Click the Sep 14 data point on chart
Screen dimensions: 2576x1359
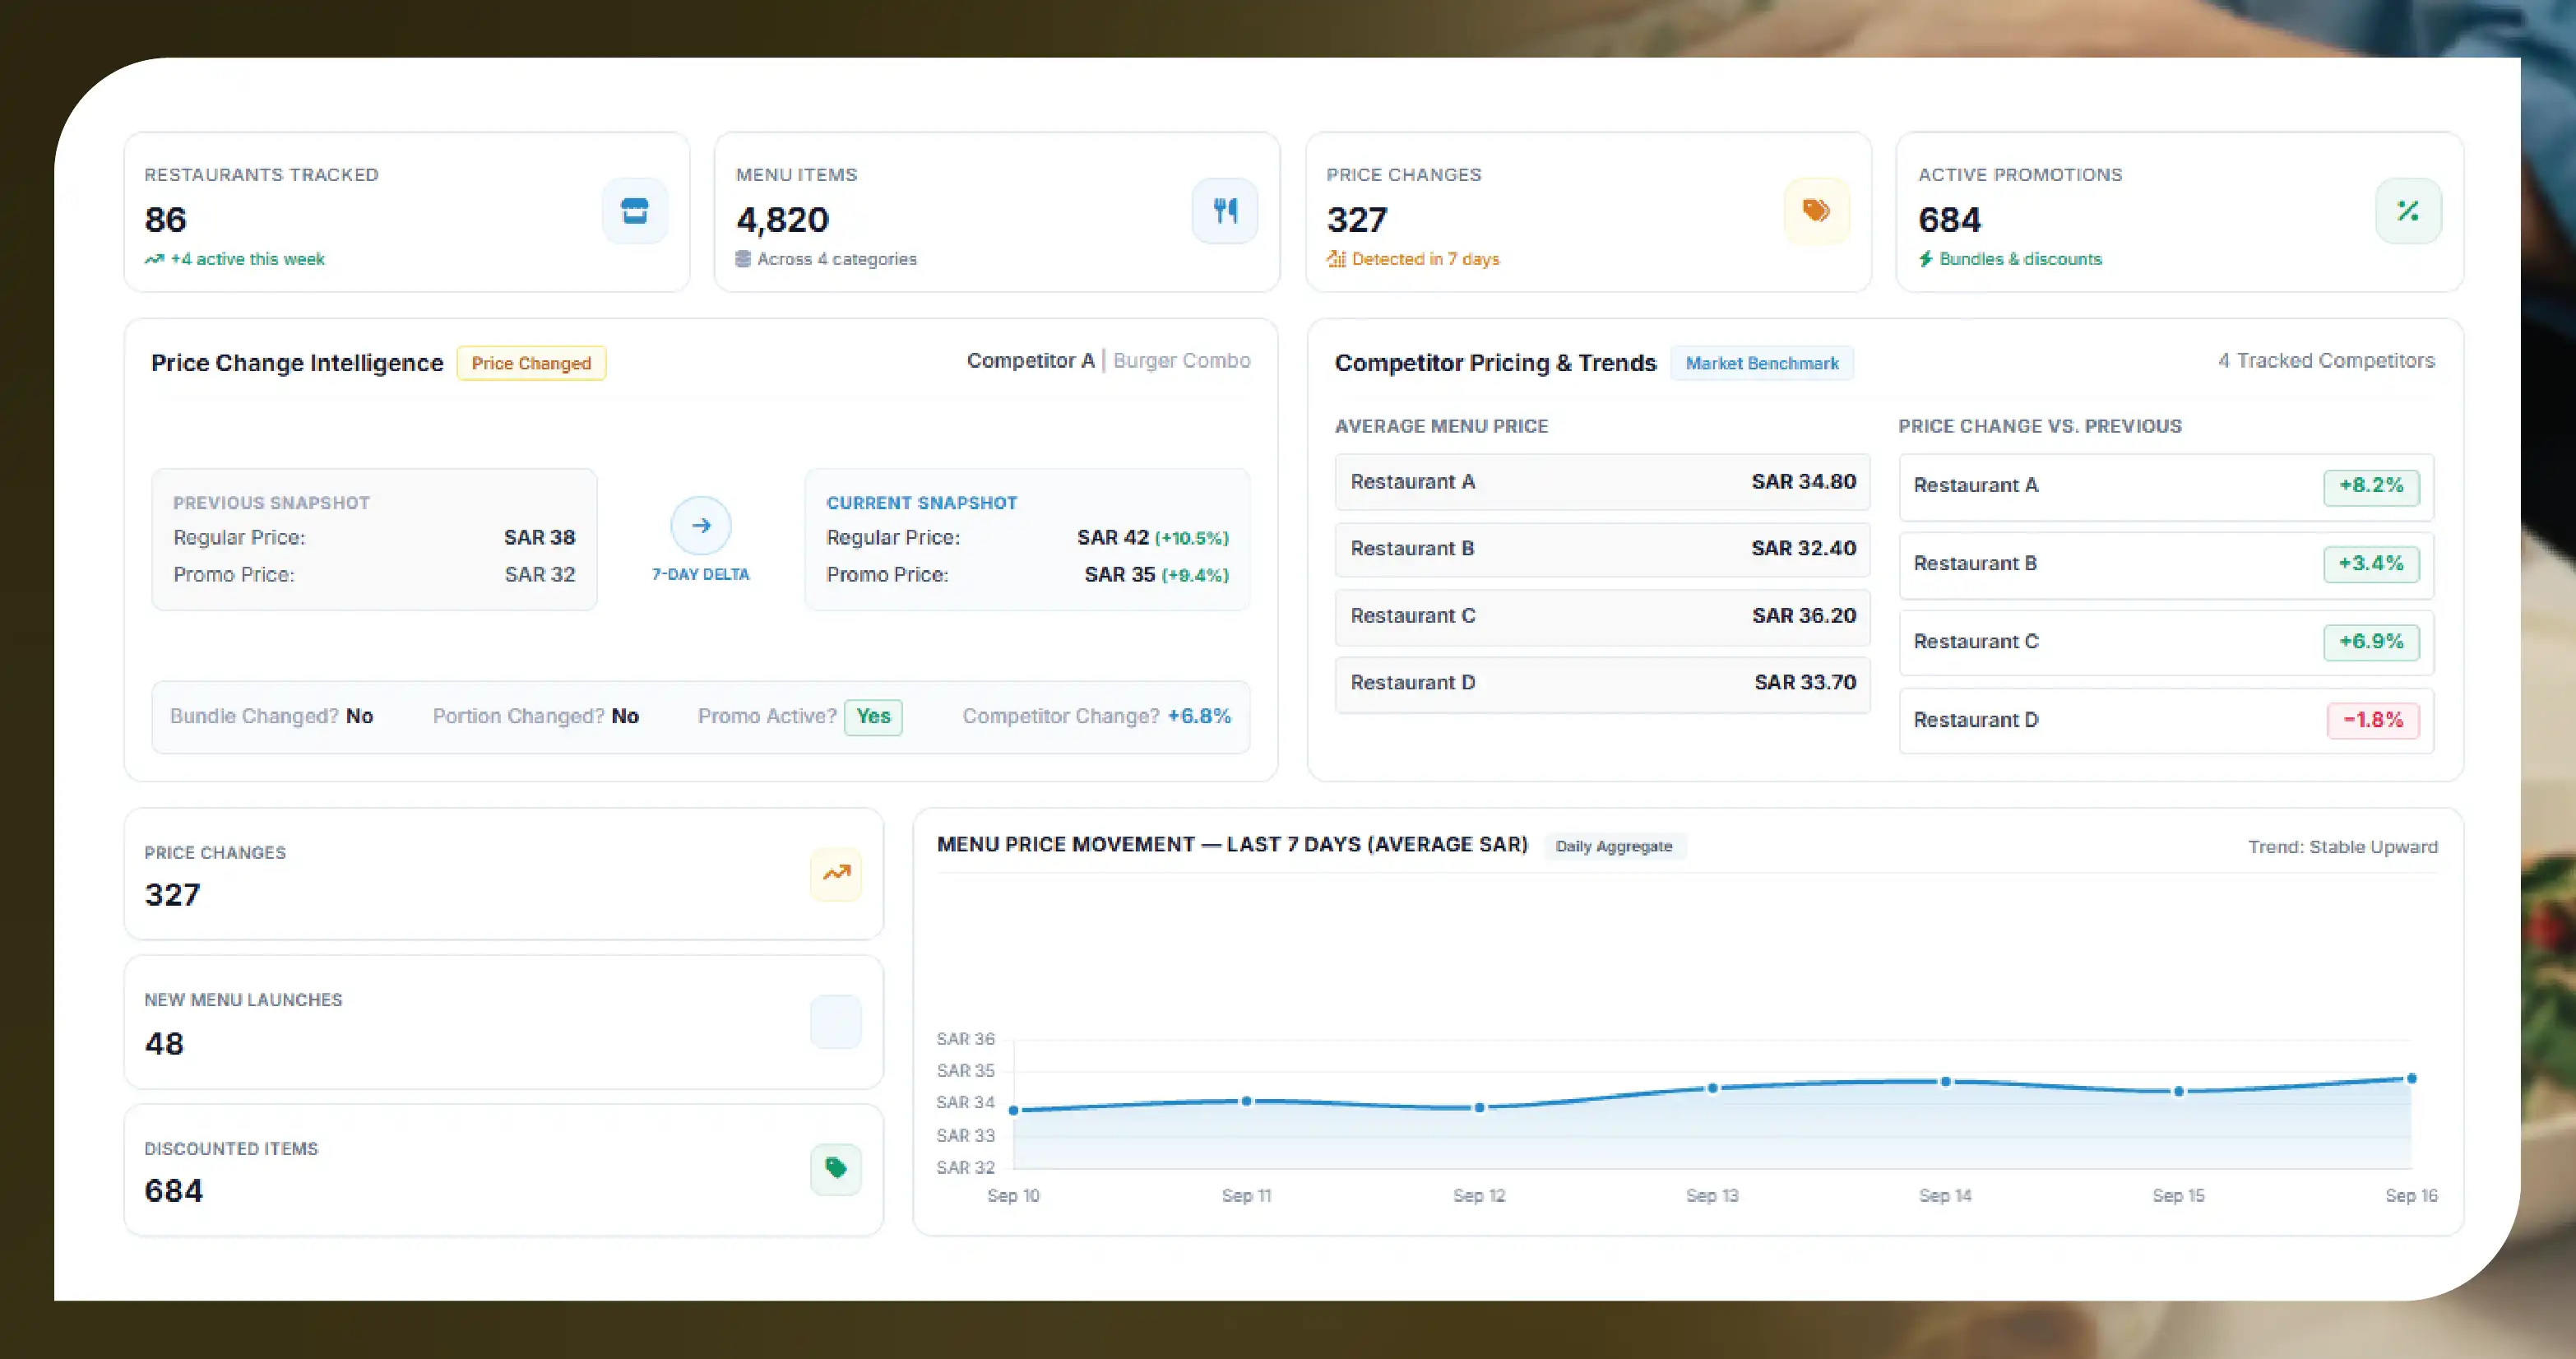pyautogui.click(x=1946, y=1081)
